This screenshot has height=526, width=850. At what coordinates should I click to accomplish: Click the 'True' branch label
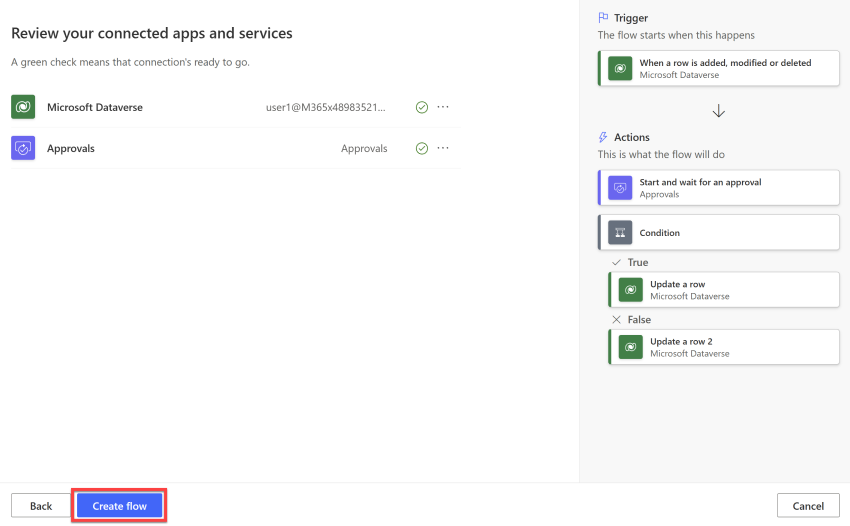coord(638,262)
